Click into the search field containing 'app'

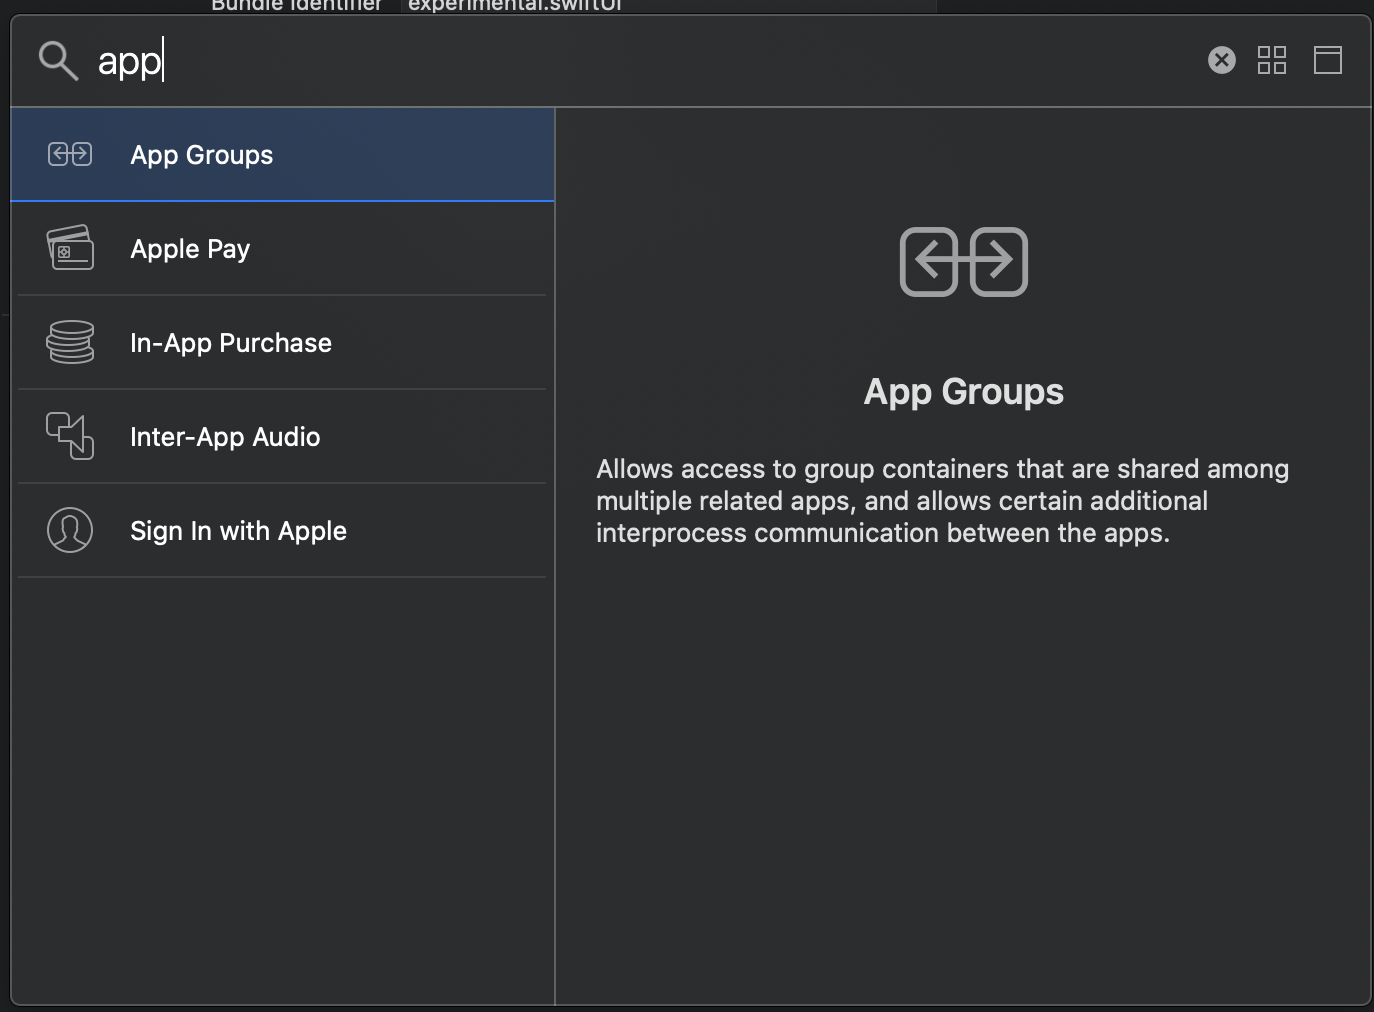point(600,61)
